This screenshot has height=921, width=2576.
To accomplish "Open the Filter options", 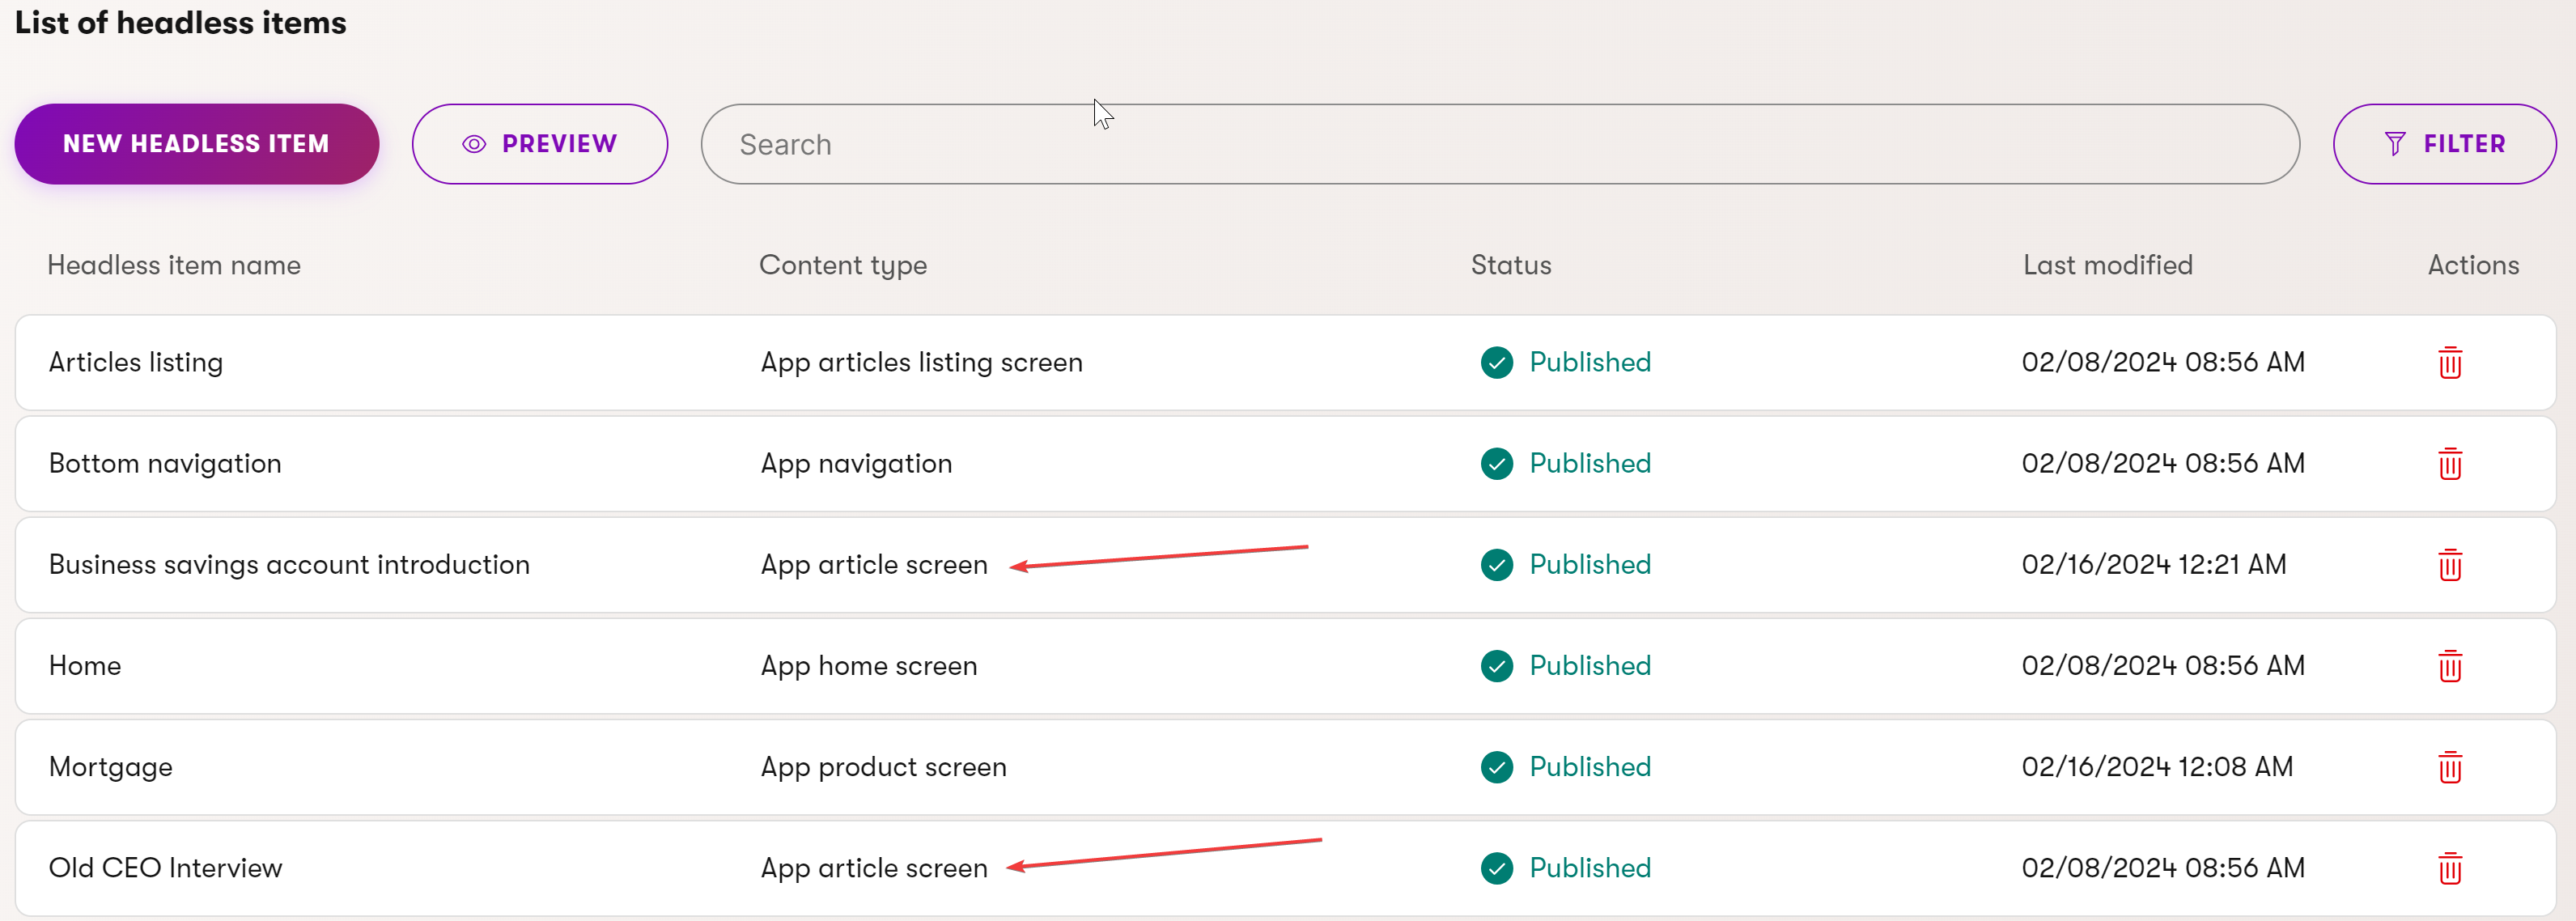I will tap(2444, 144).
